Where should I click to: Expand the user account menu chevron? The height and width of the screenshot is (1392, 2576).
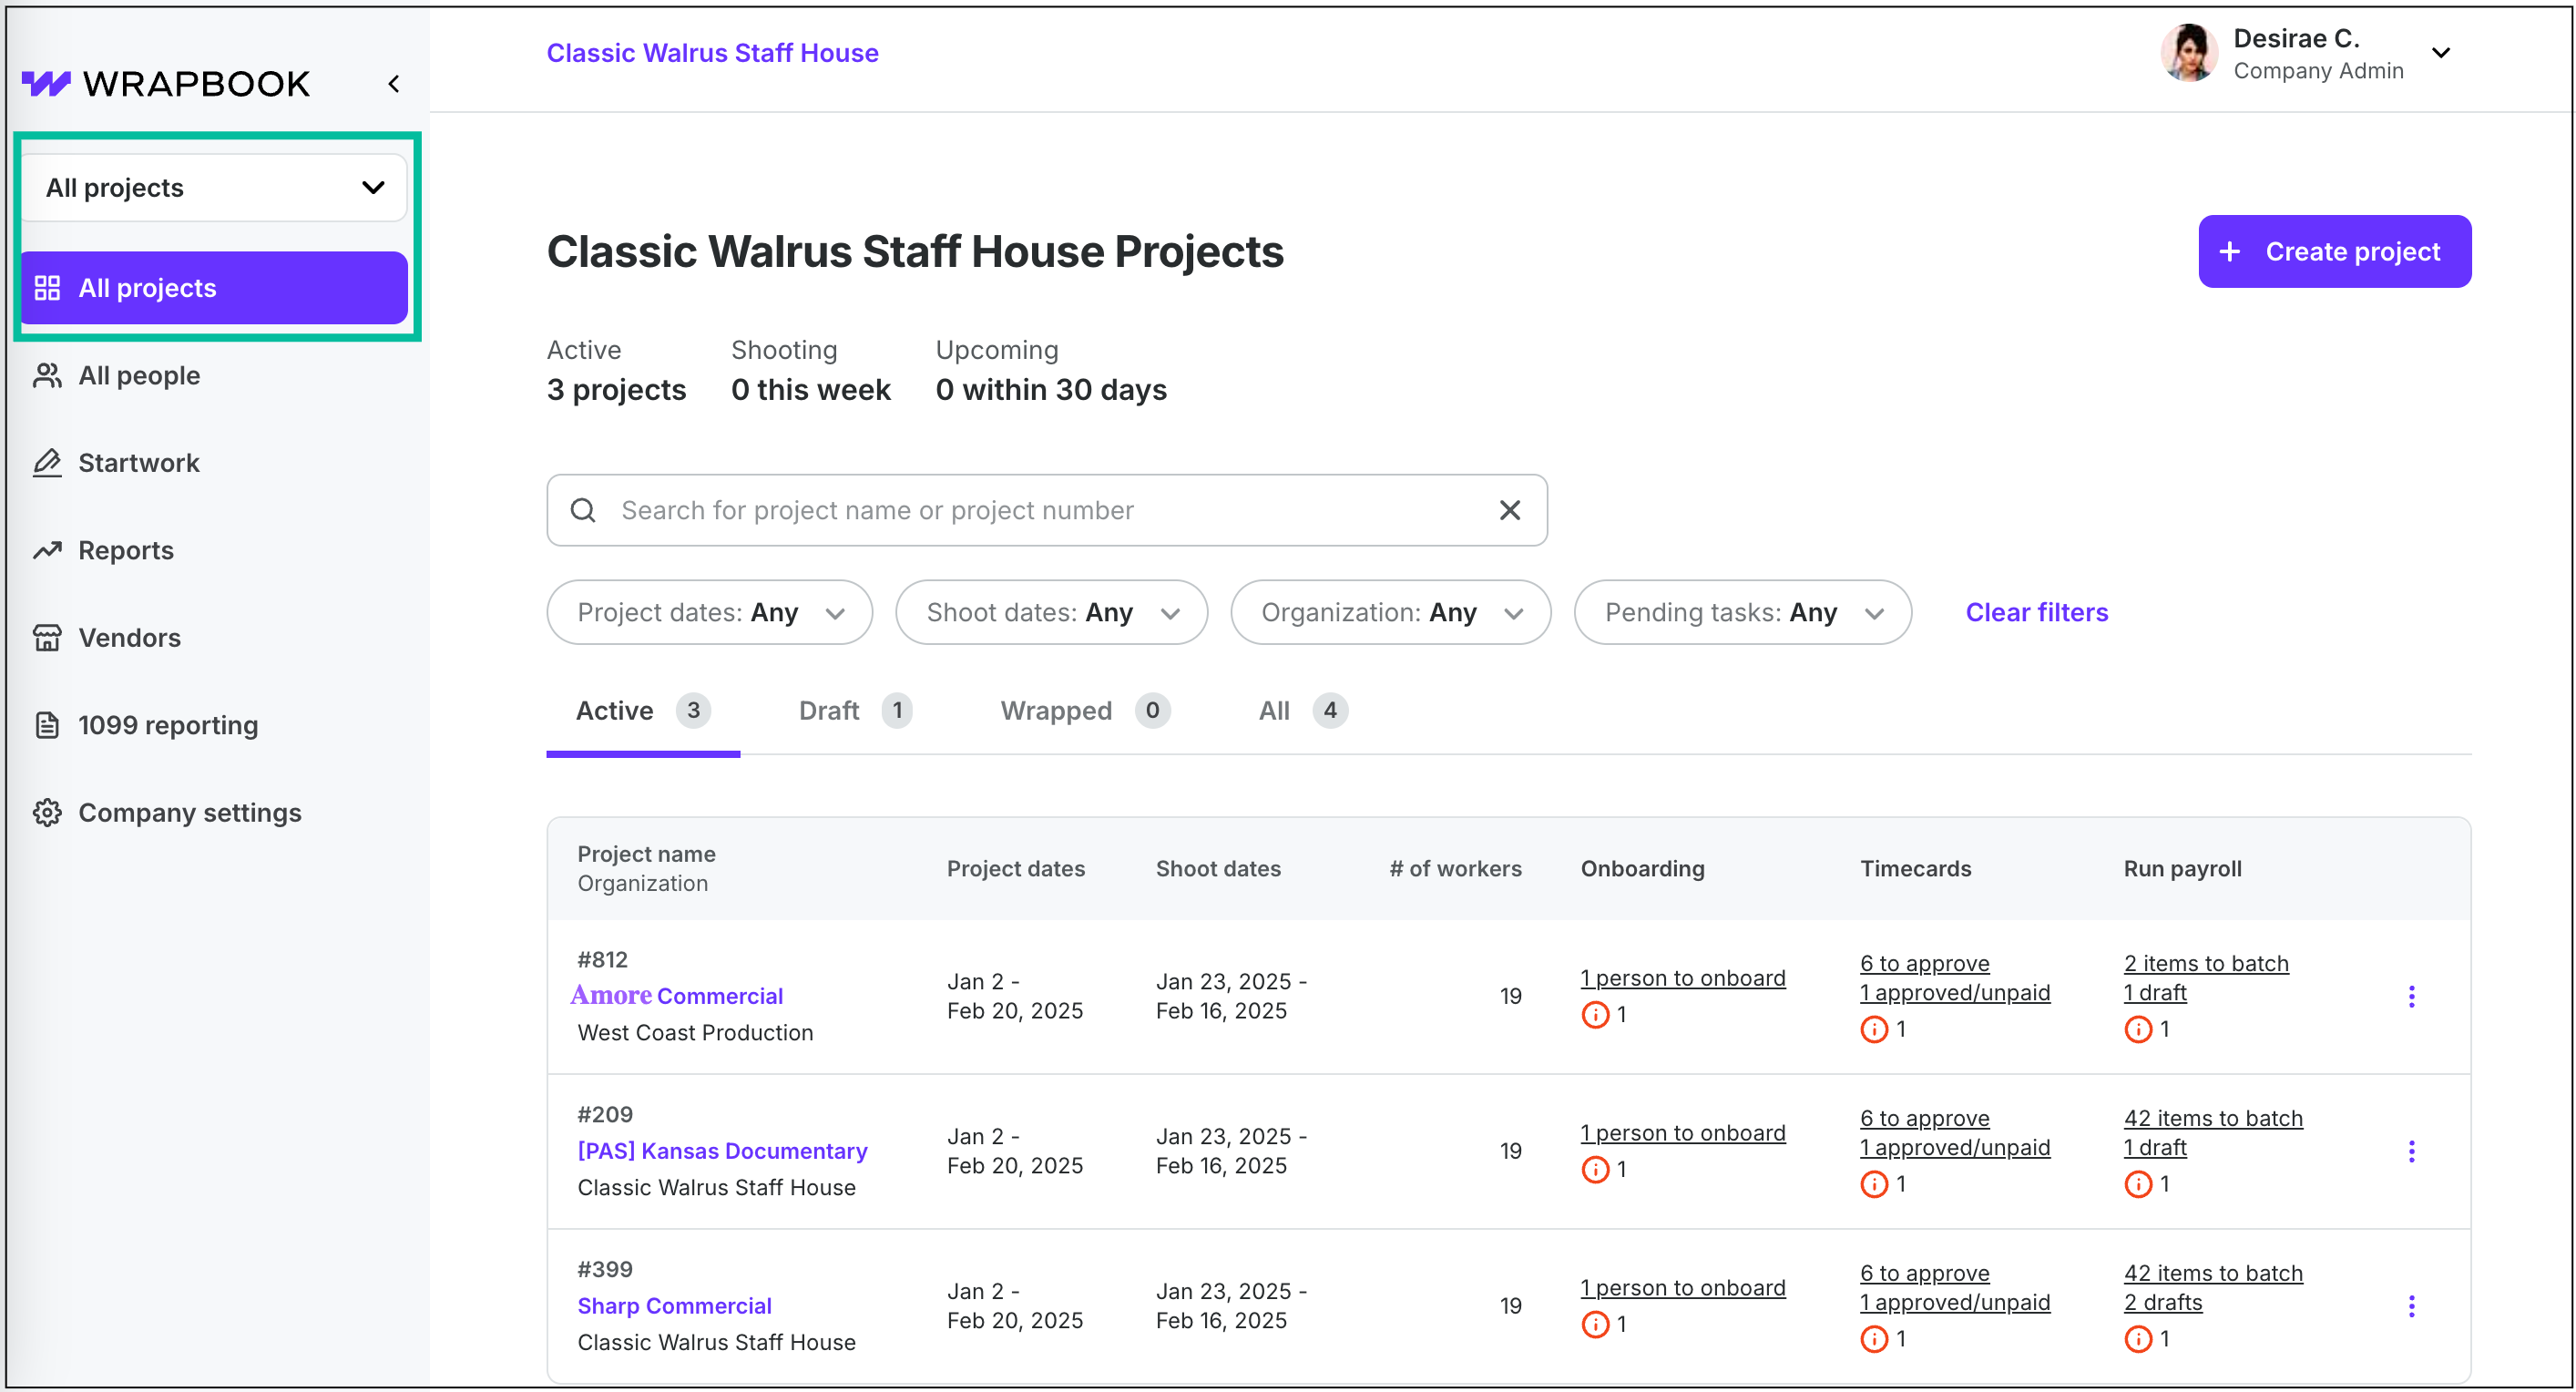pos(2441,53)
